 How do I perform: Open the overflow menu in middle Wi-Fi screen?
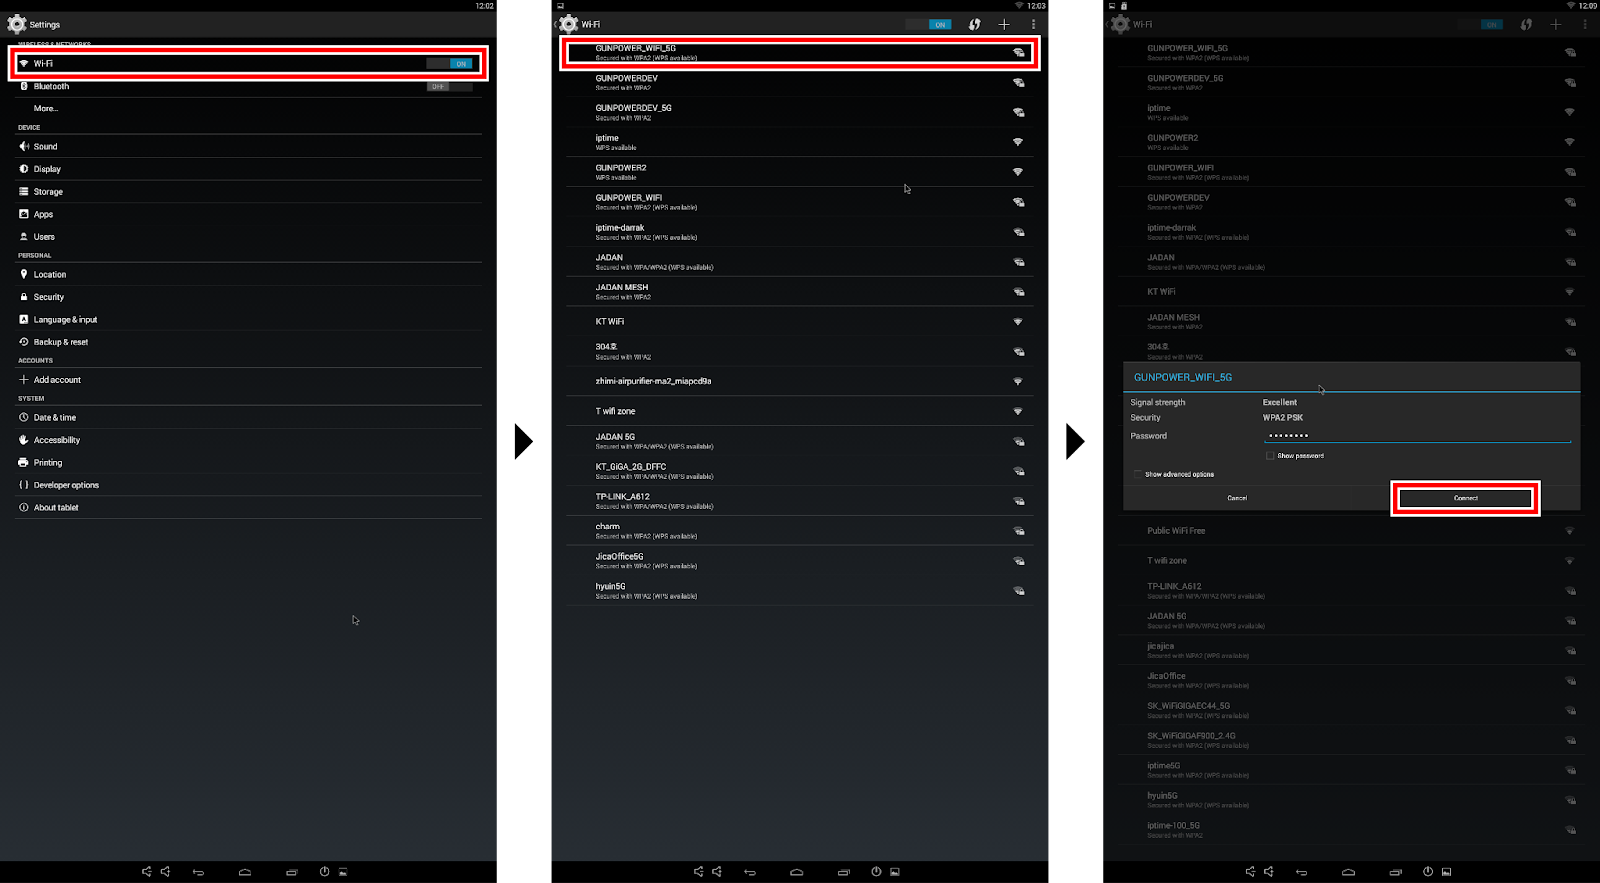[x=1033, y=24]
